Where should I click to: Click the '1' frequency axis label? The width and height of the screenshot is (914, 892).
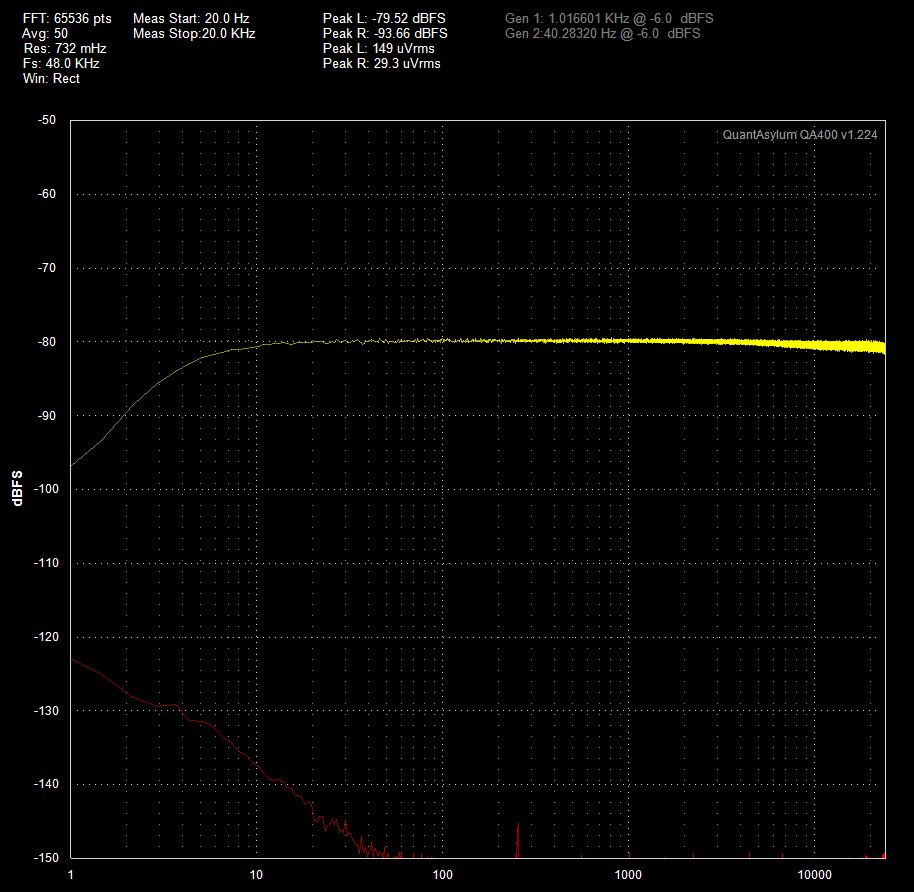point(71,875)
